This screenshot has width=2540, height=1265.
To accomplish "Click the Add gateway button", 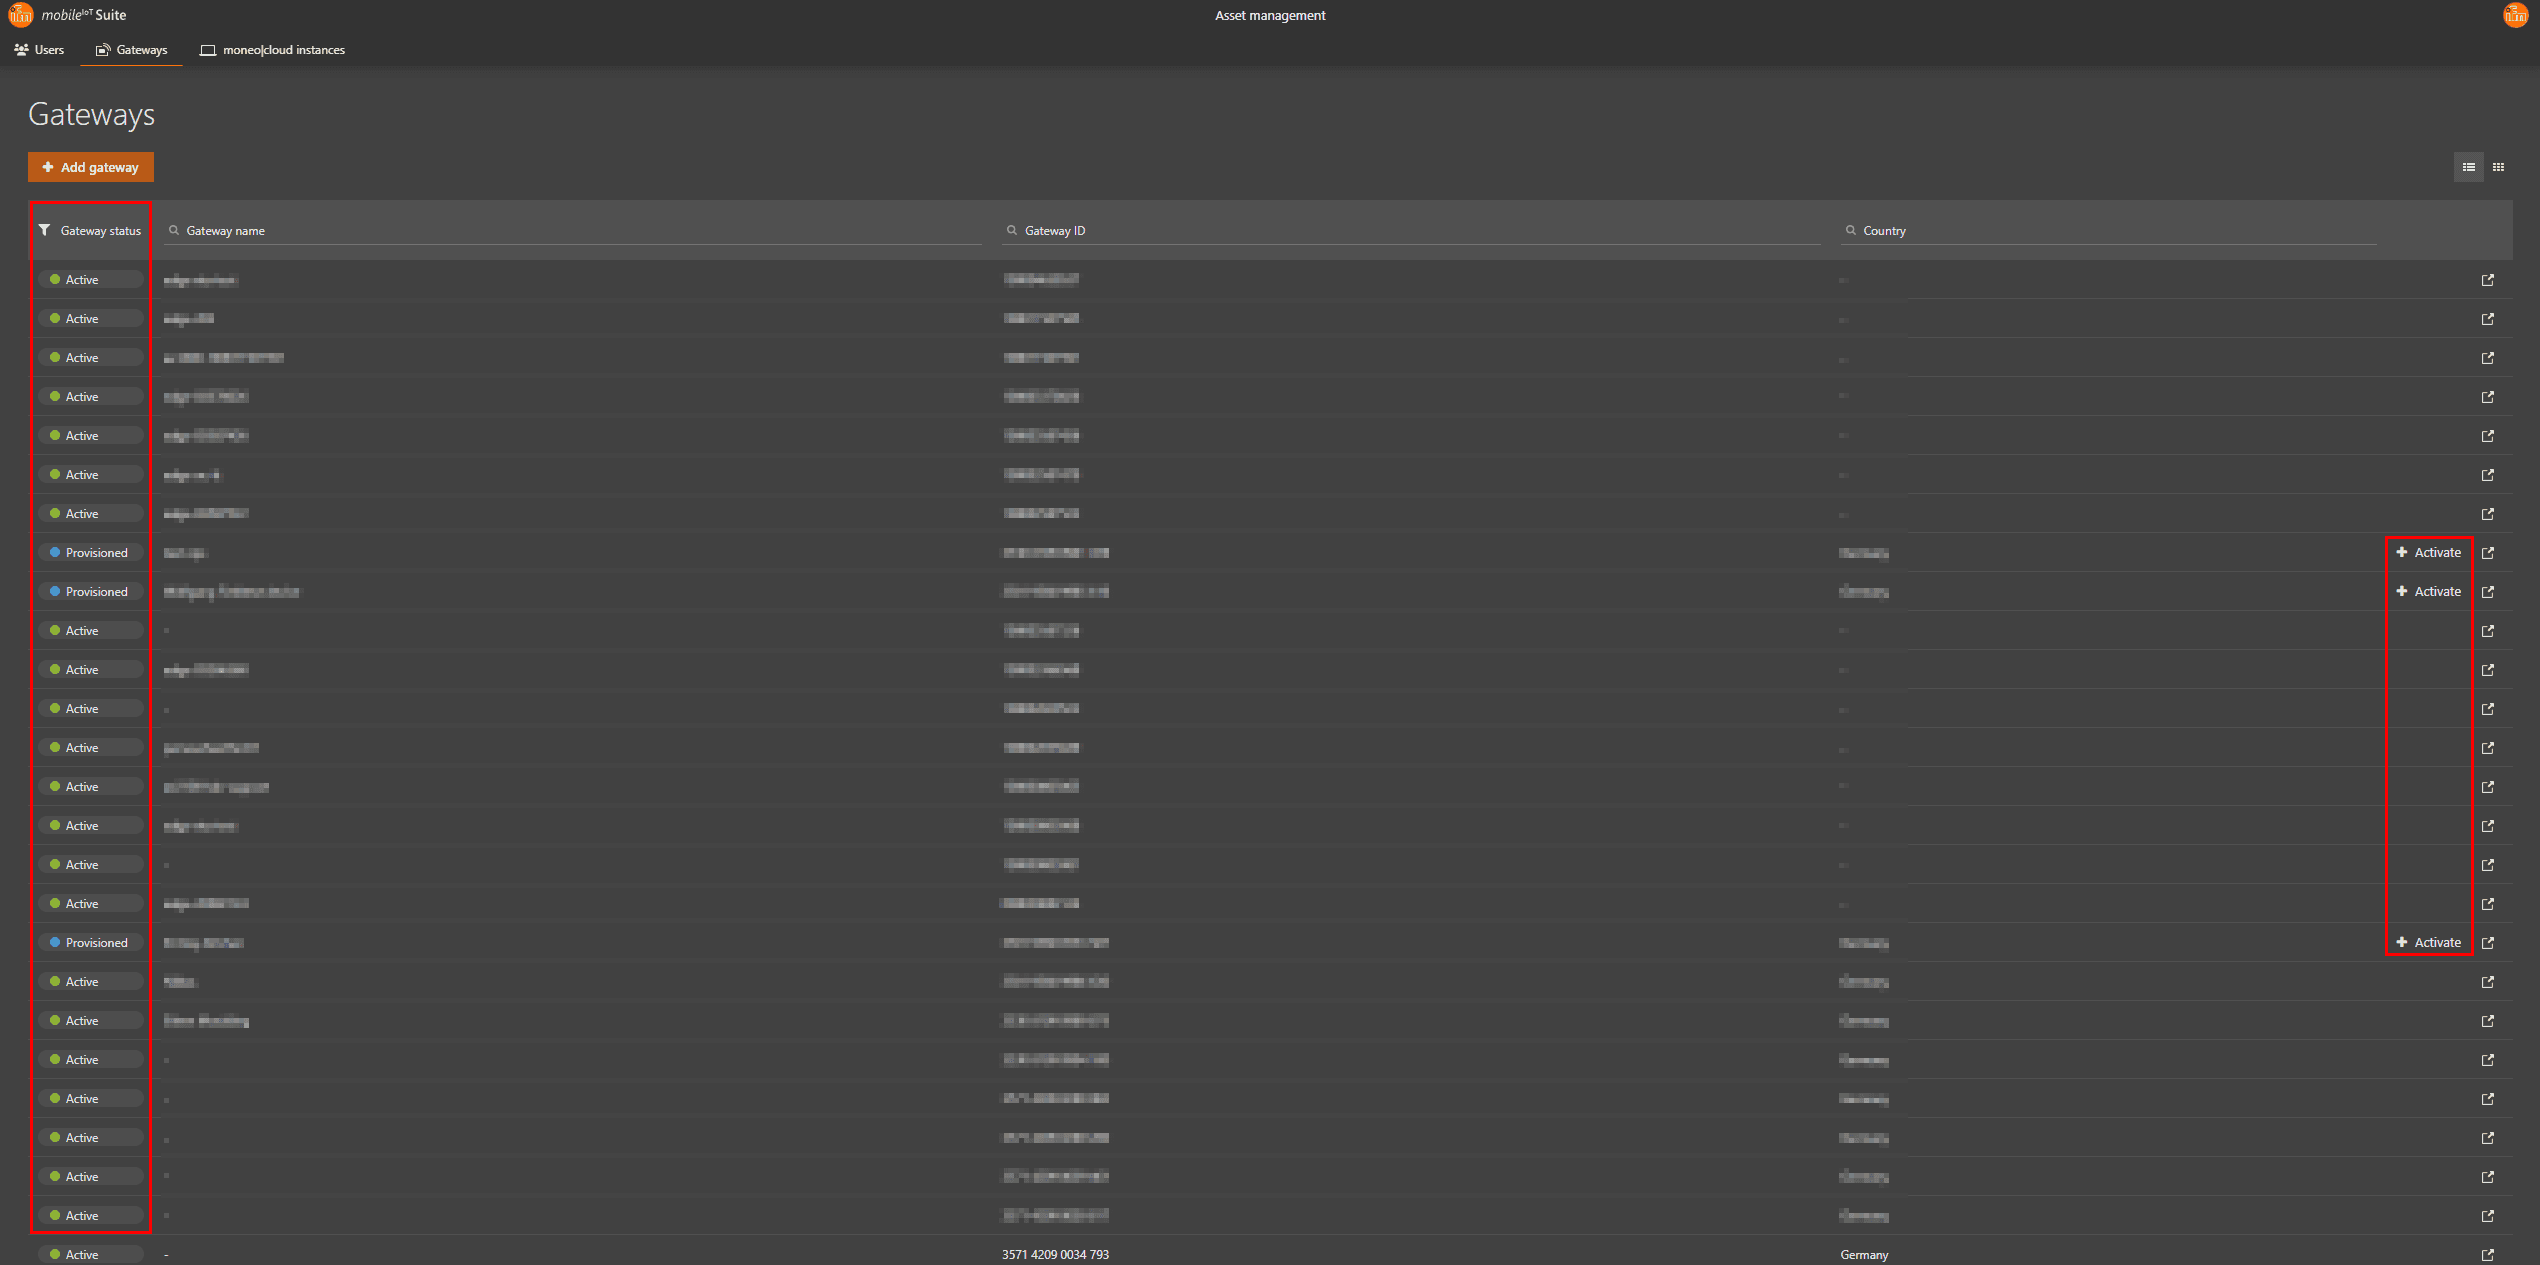I will click(x=91, y=167).
